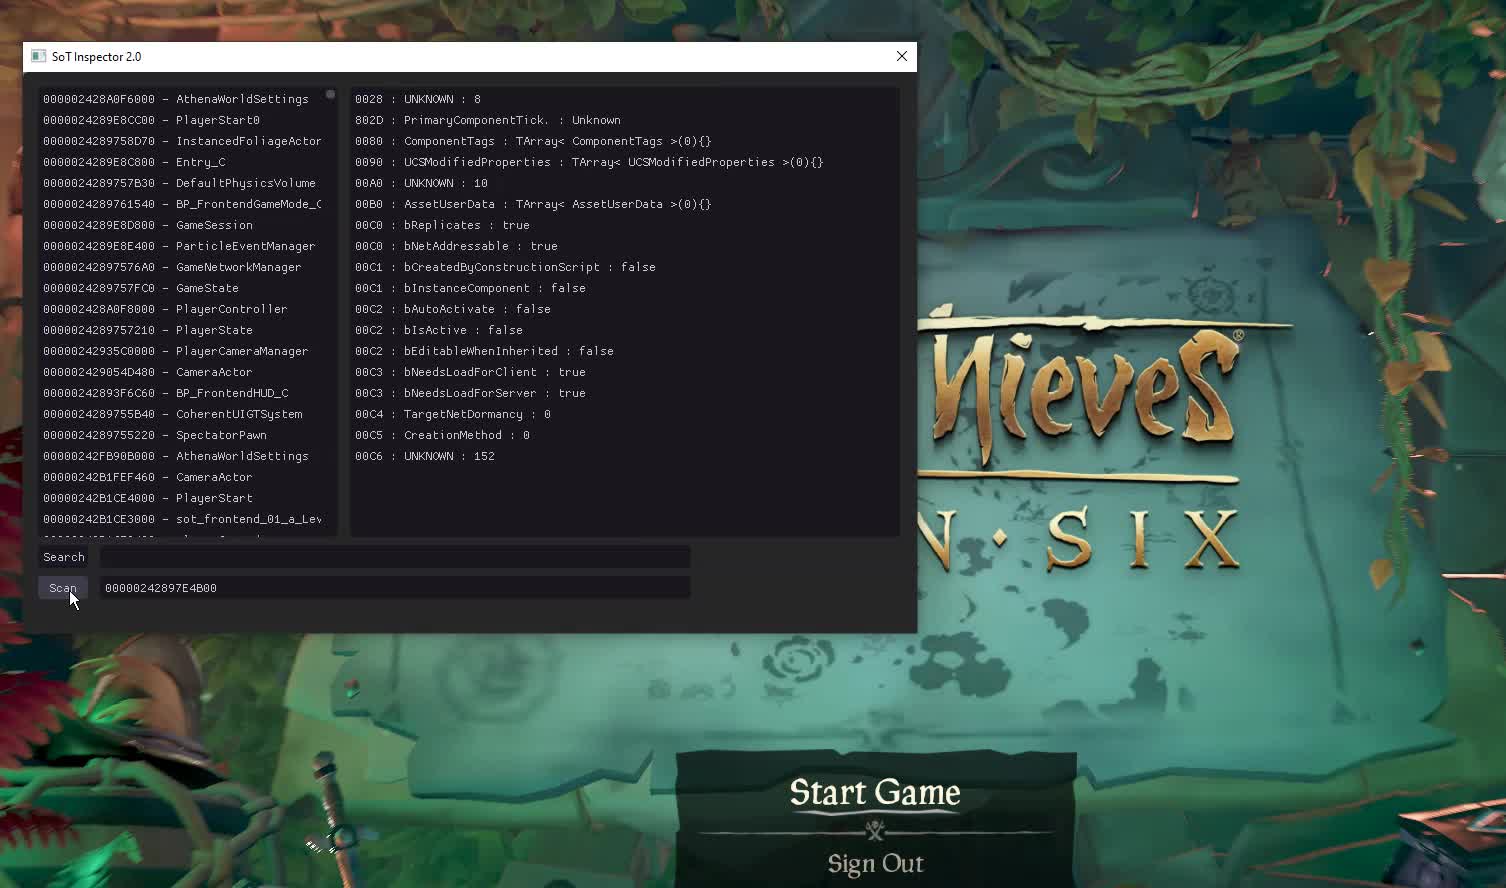This screenshot has width=1506, height=888.
Task: Close the SoT Inspector window
Action: (901, 56)
